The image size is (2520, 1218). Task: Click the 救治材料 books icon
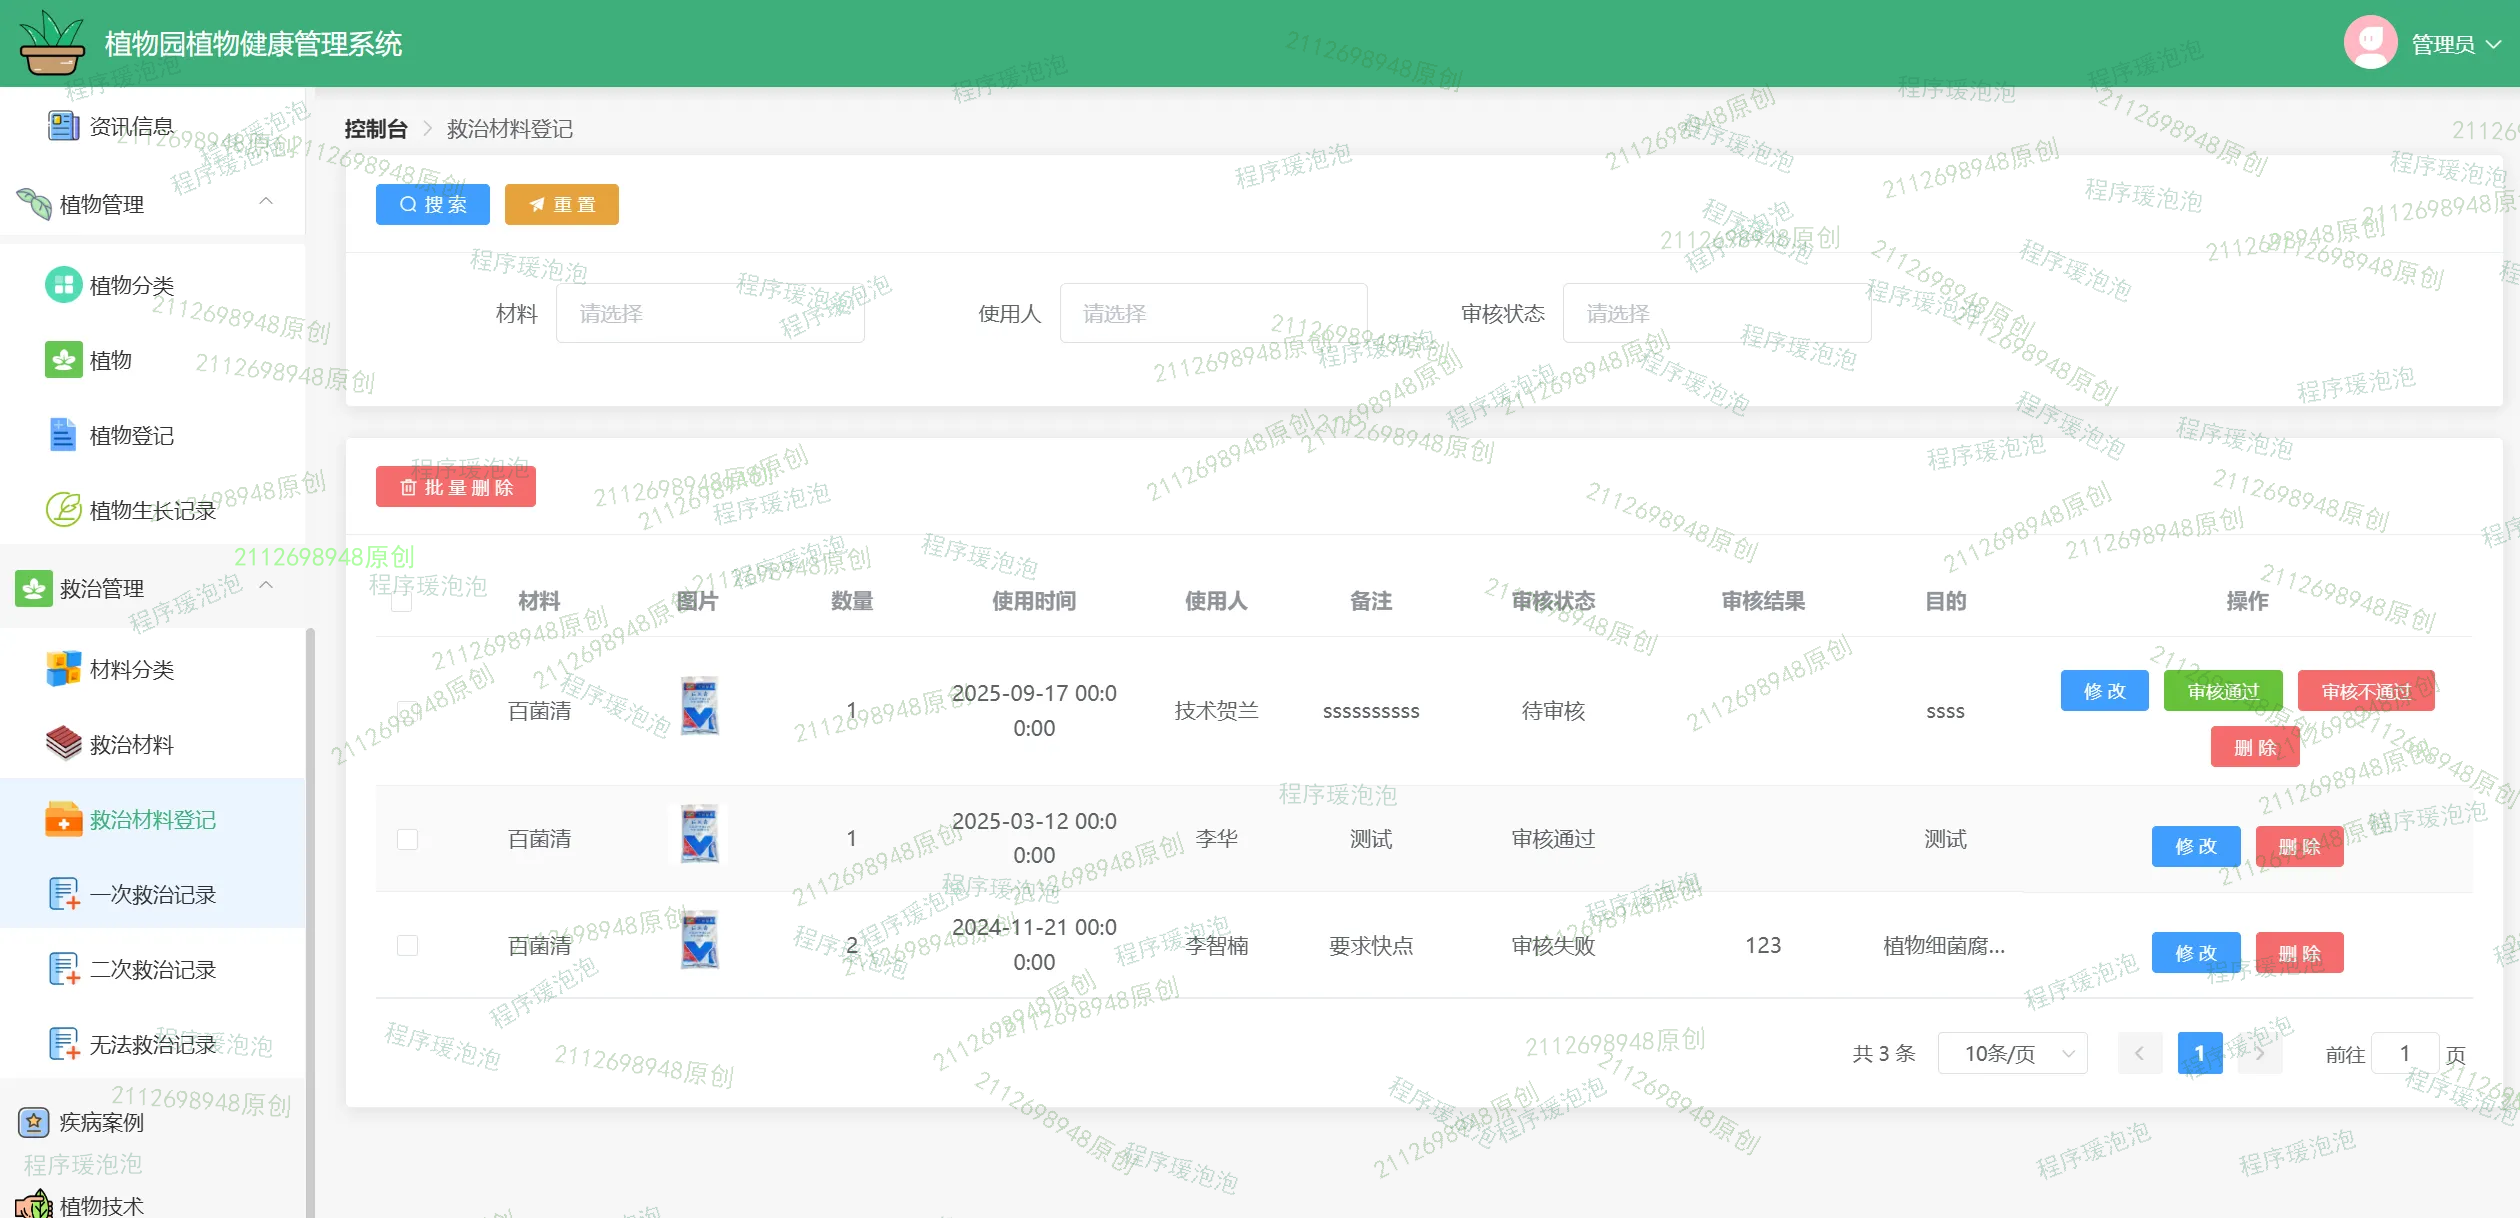click(63, 744)
